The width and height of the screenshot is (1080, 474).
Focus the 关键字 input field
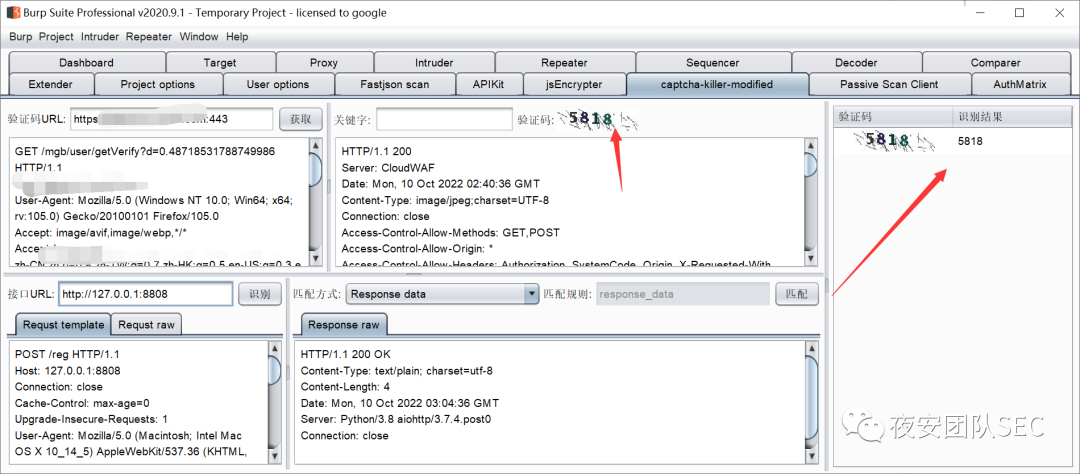[x=444, y=119]
